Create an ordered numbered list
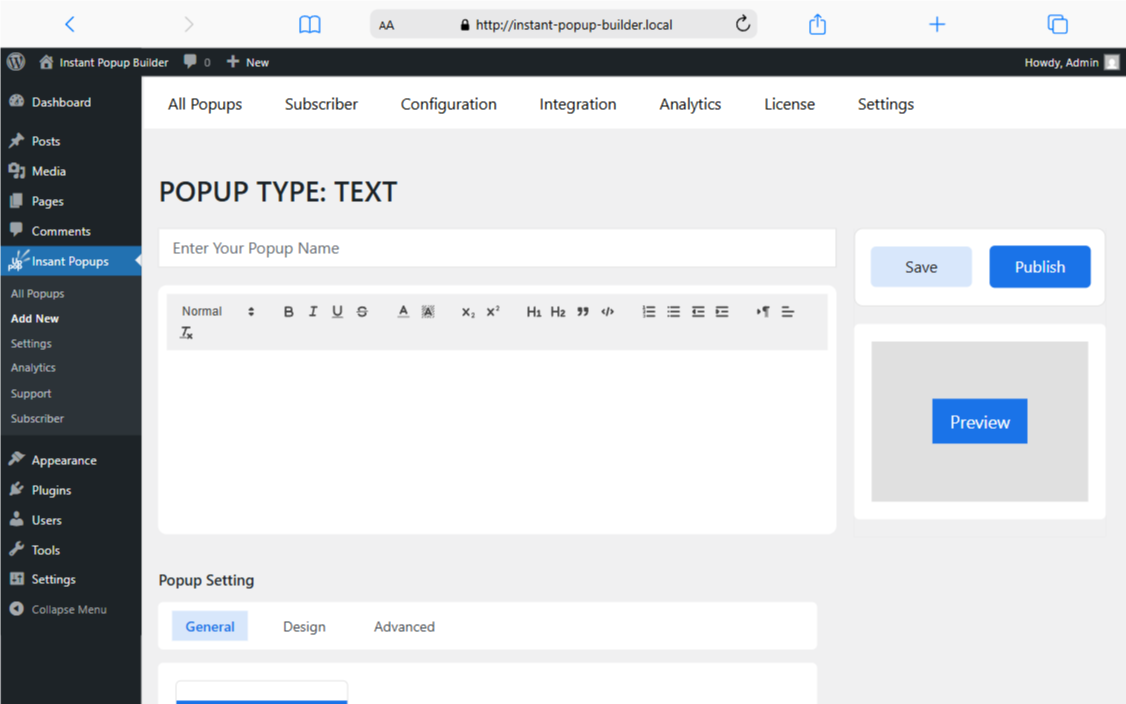Screen dimensions: 1126x704 (x=648, y=312)
